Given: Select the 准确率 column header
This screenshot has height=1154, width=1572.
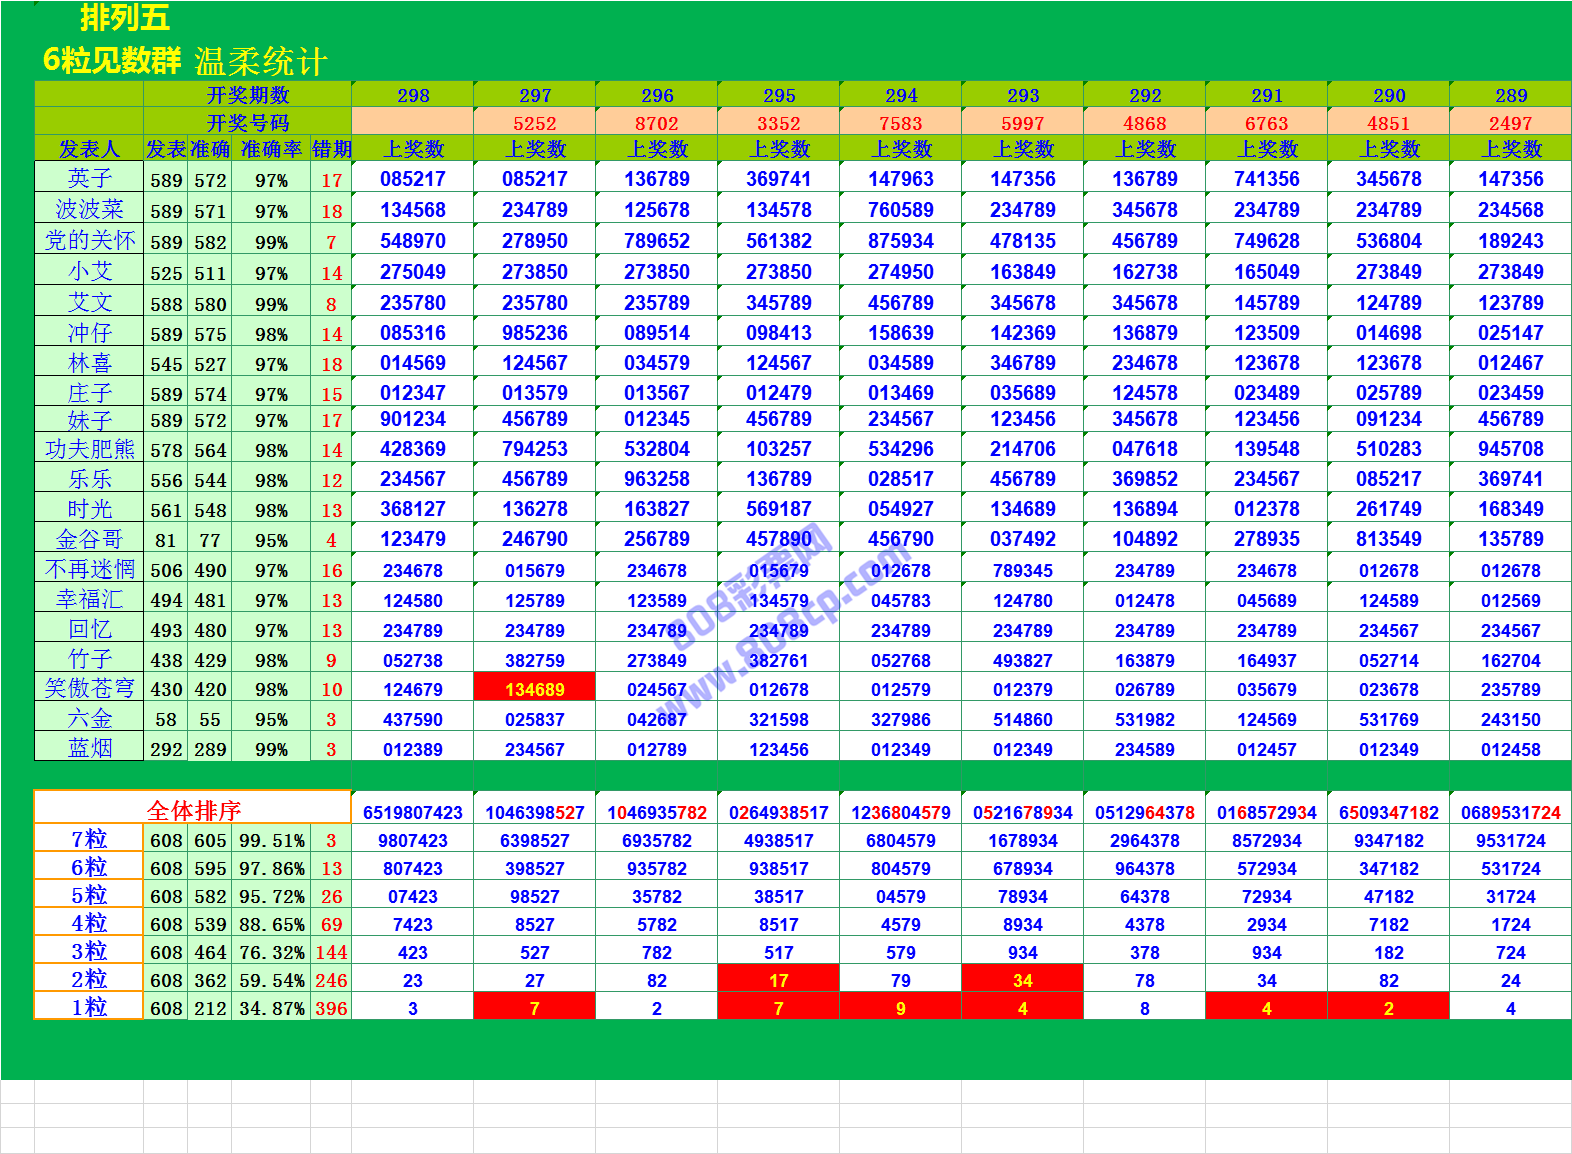Looking at the screenshot, I should pos(270,149).
